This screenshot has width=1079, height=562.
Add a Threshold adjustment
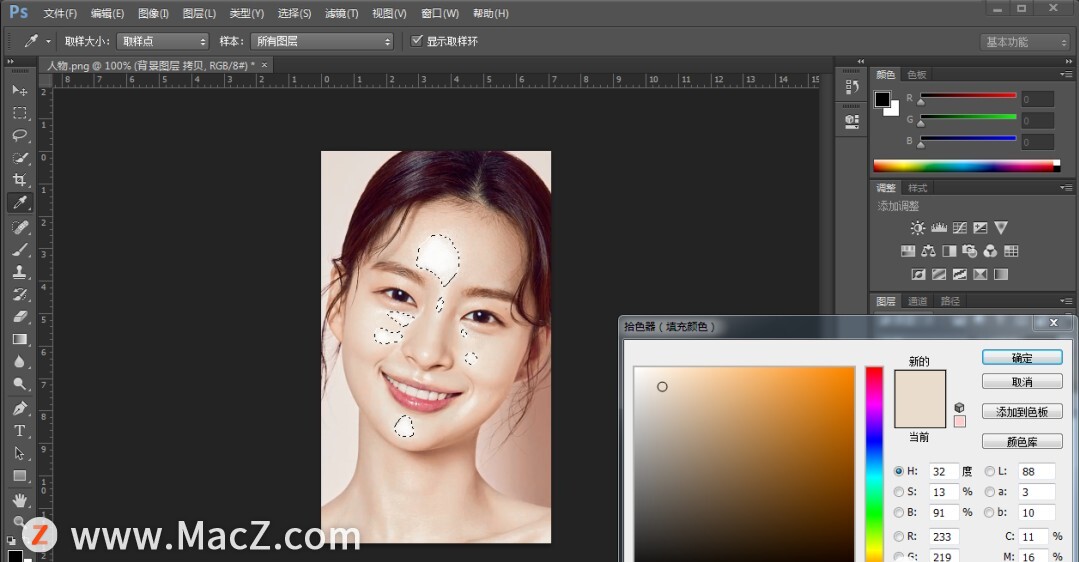coord(960,274)
